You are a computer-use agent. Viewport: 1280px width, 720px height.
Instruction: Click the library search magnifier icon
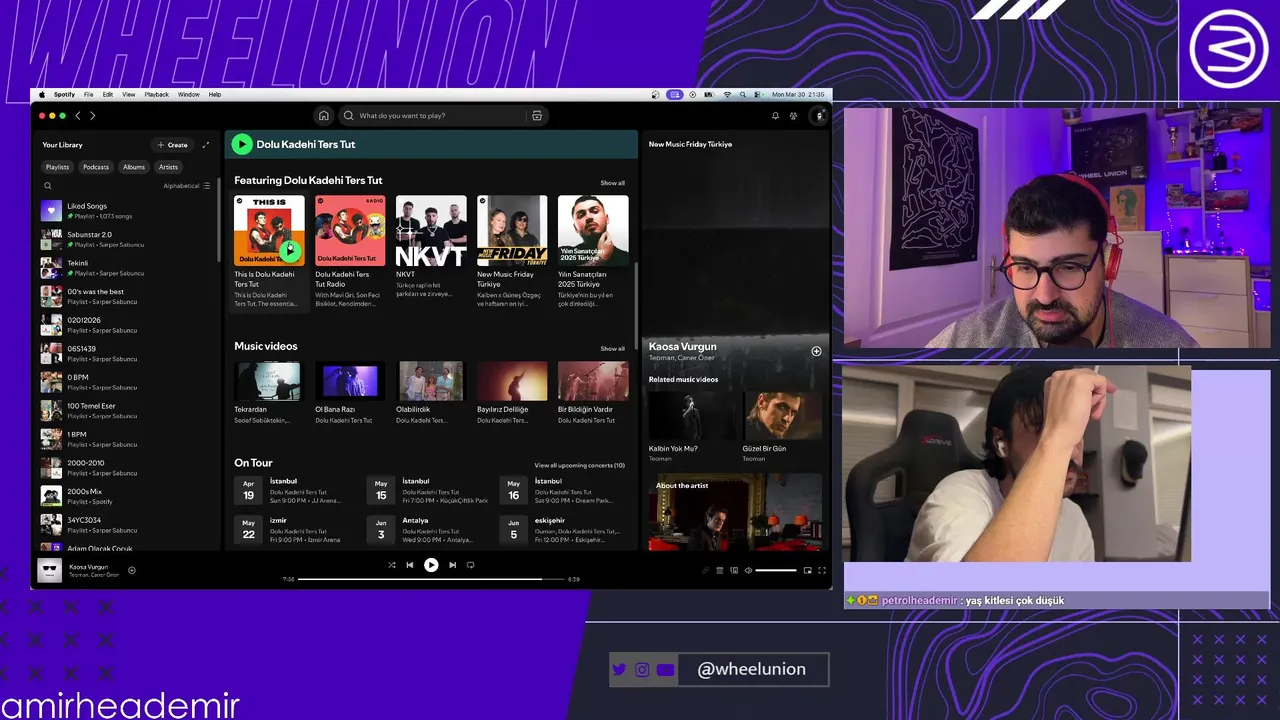[x=47, y=186]
